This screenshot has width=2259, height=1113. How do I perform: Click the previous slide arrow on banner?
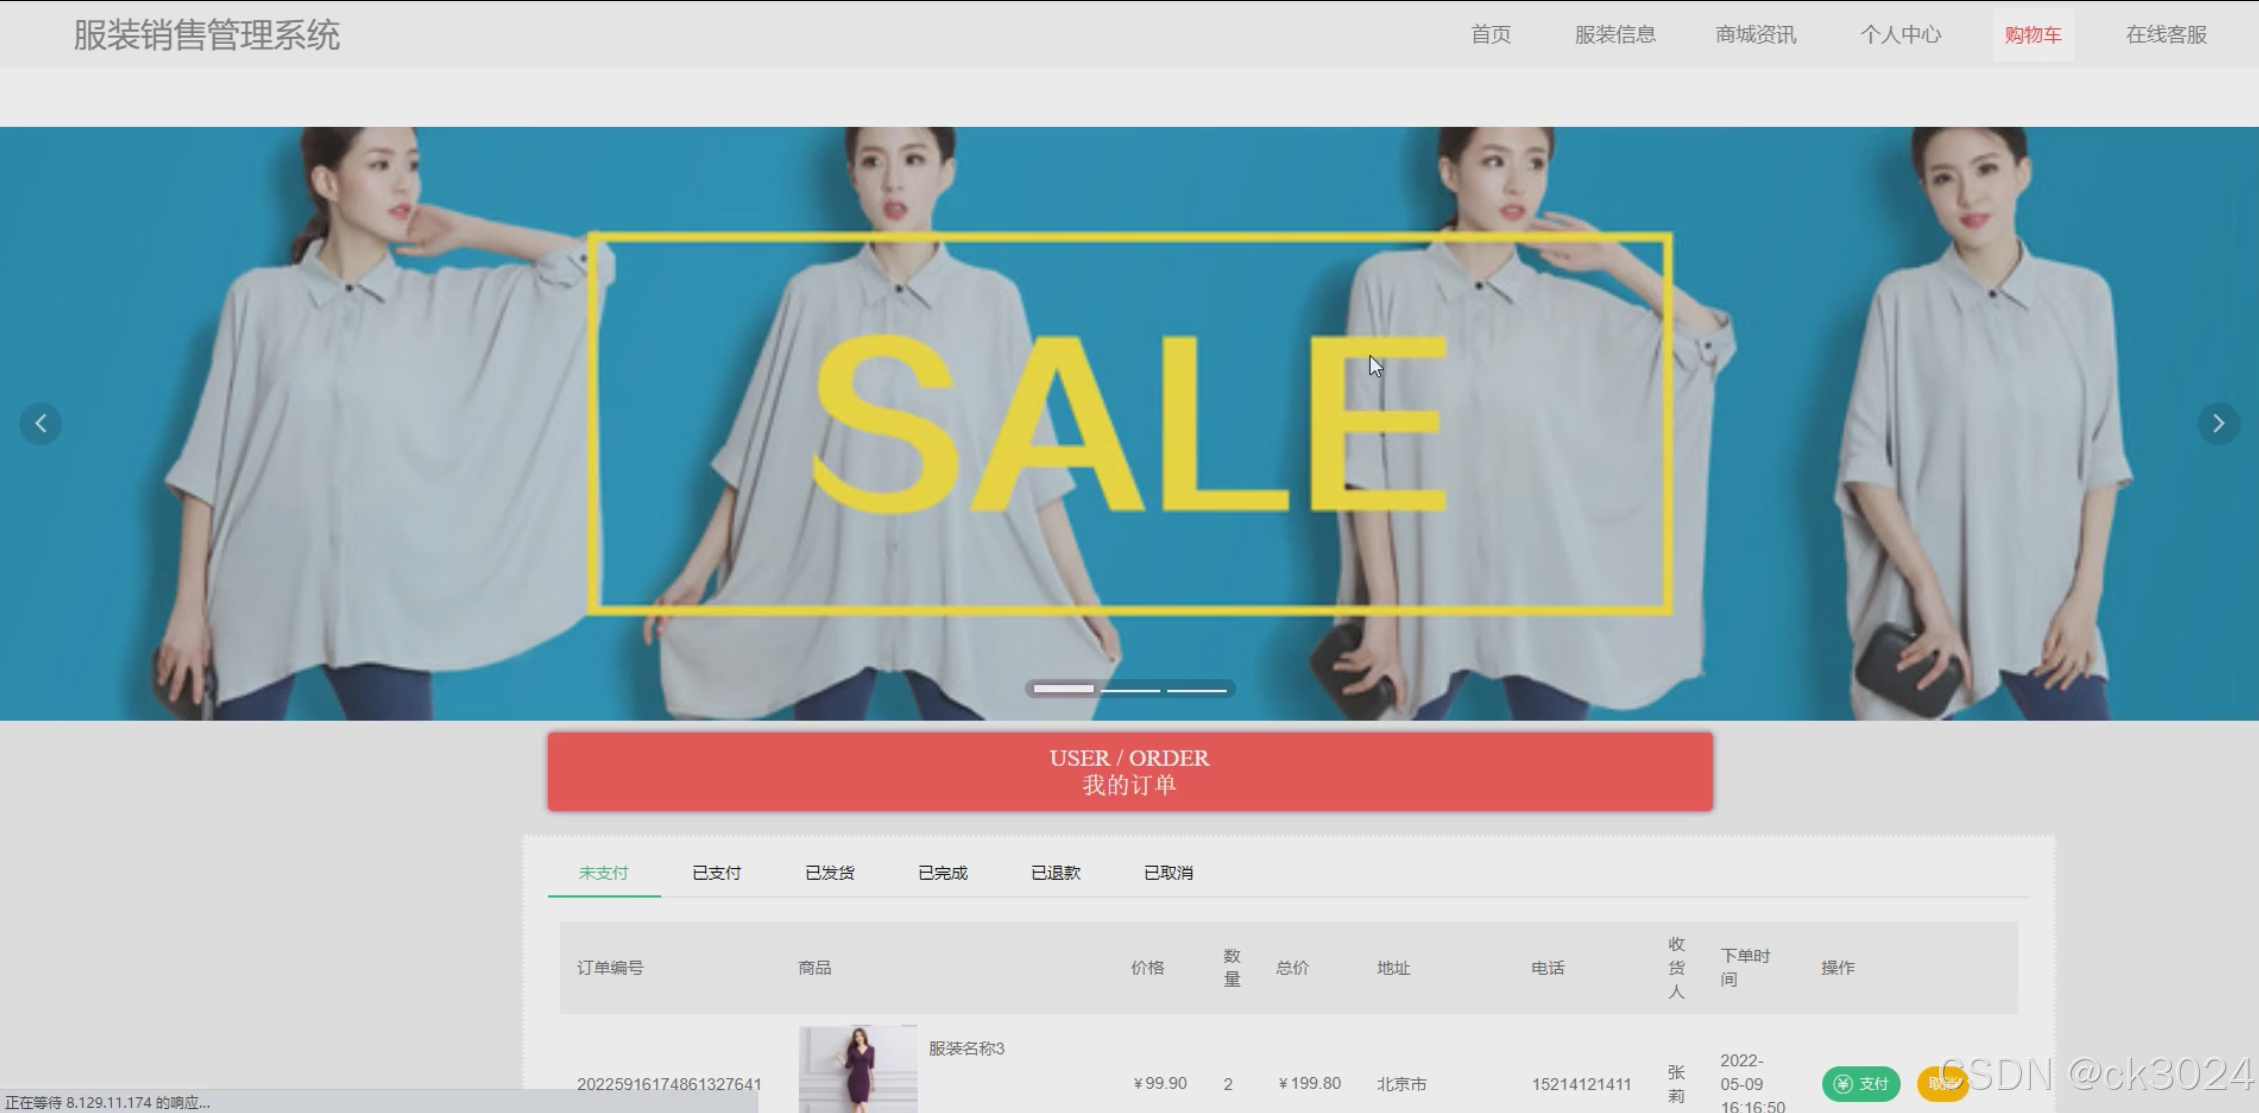(x=40, y=423)
